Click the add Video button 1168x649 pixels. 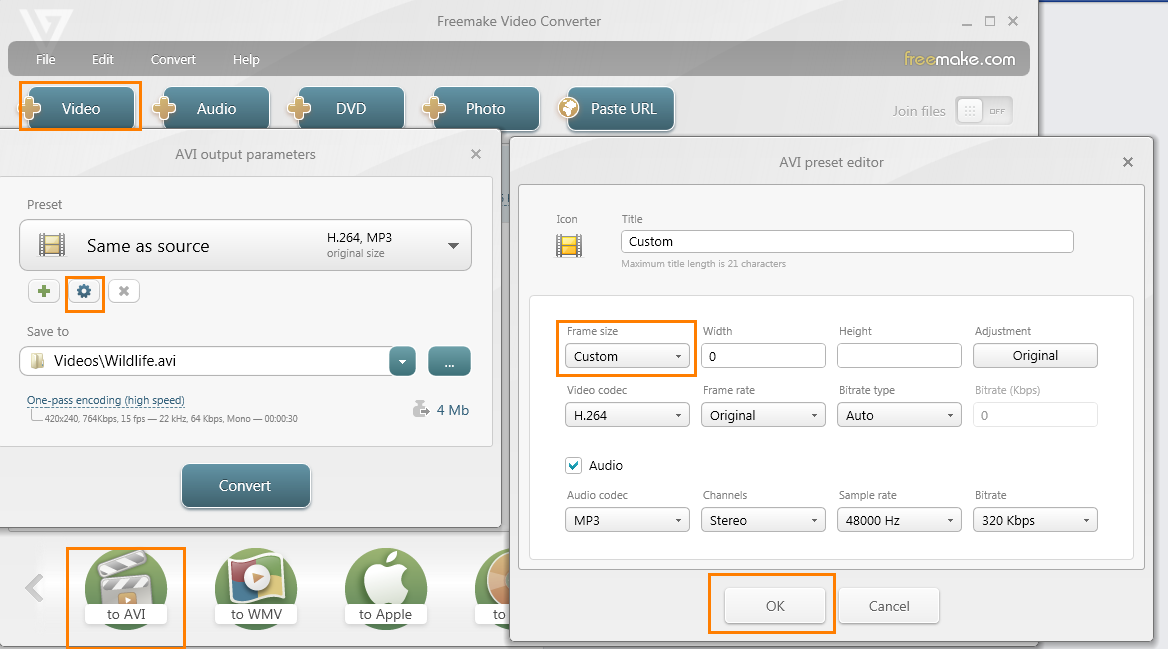click(x=80, y=109)
